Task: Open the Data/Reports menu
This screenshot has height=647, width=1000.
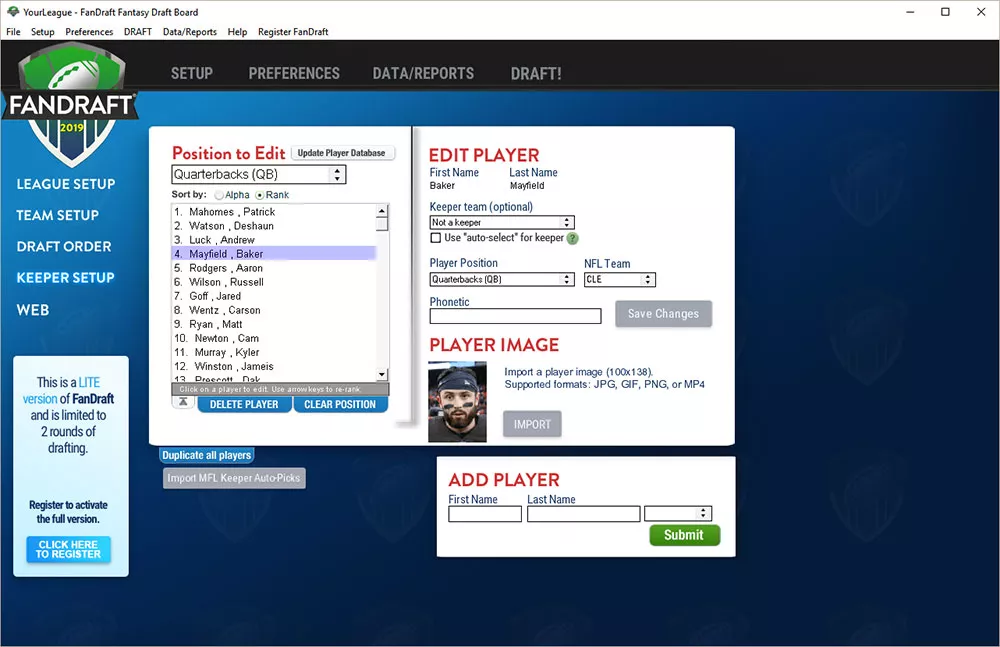Action: pyautogui.click(x=190, y=32)
